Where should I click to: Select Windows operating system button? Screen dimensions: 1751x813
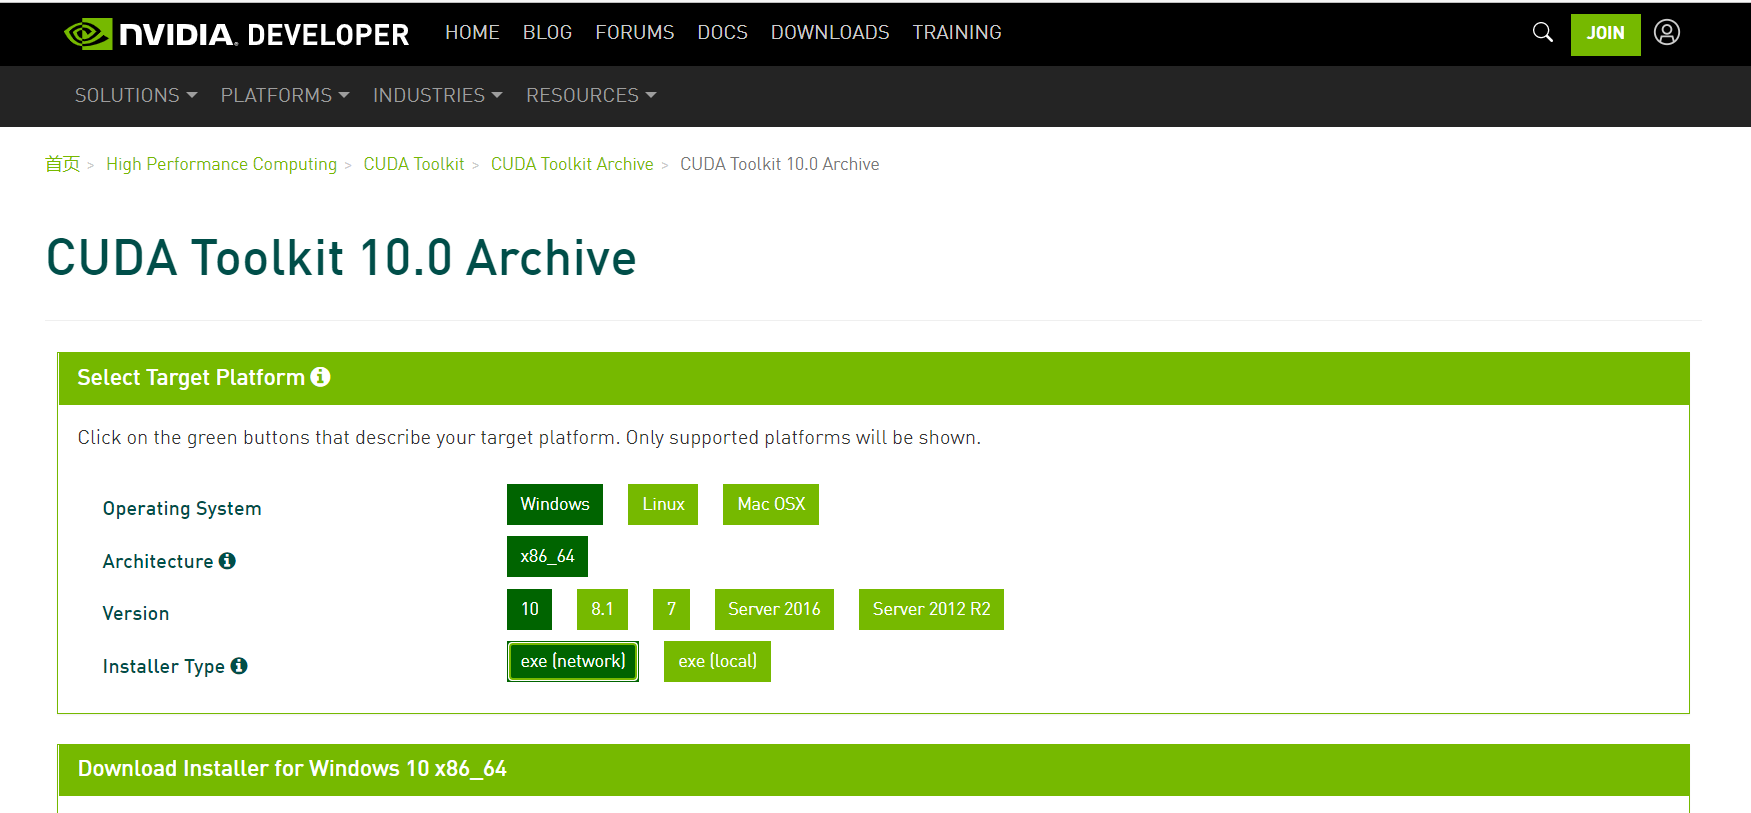(555, 504)
